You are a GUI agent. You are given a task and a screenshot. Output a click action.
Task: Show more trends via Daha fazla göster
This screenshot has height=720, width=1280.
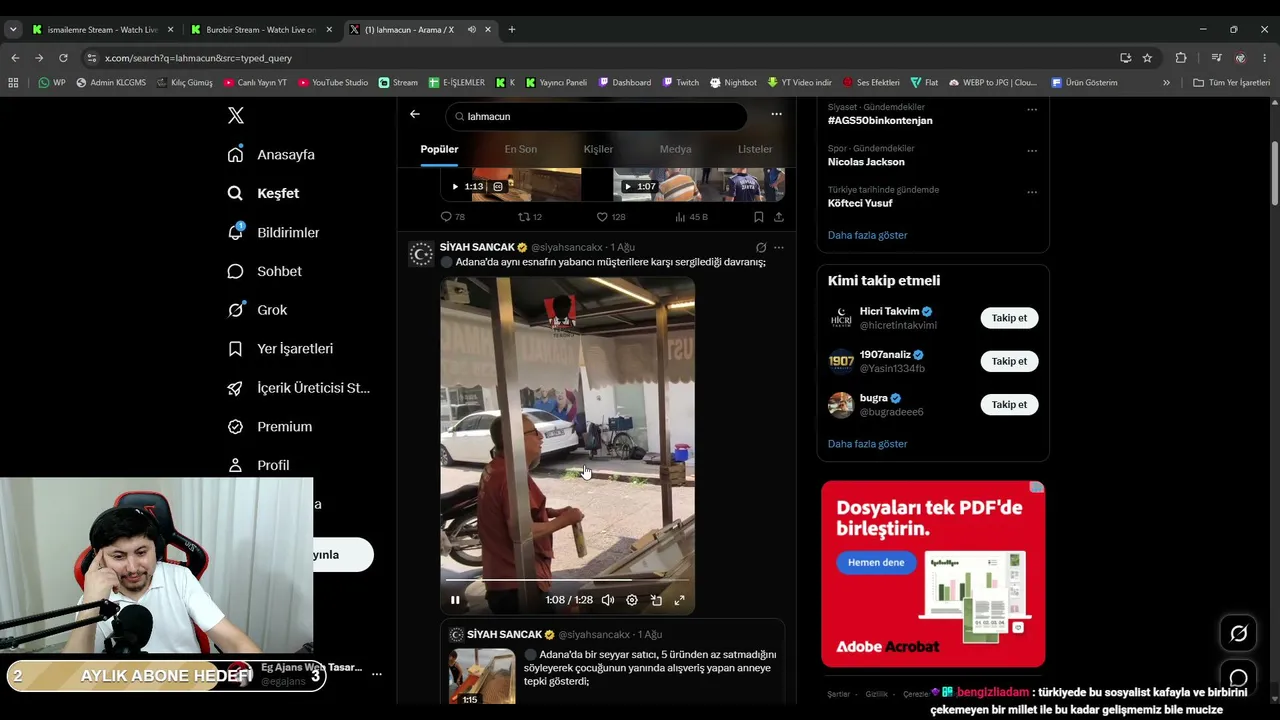pyautogui.click(x=868, y=235)
